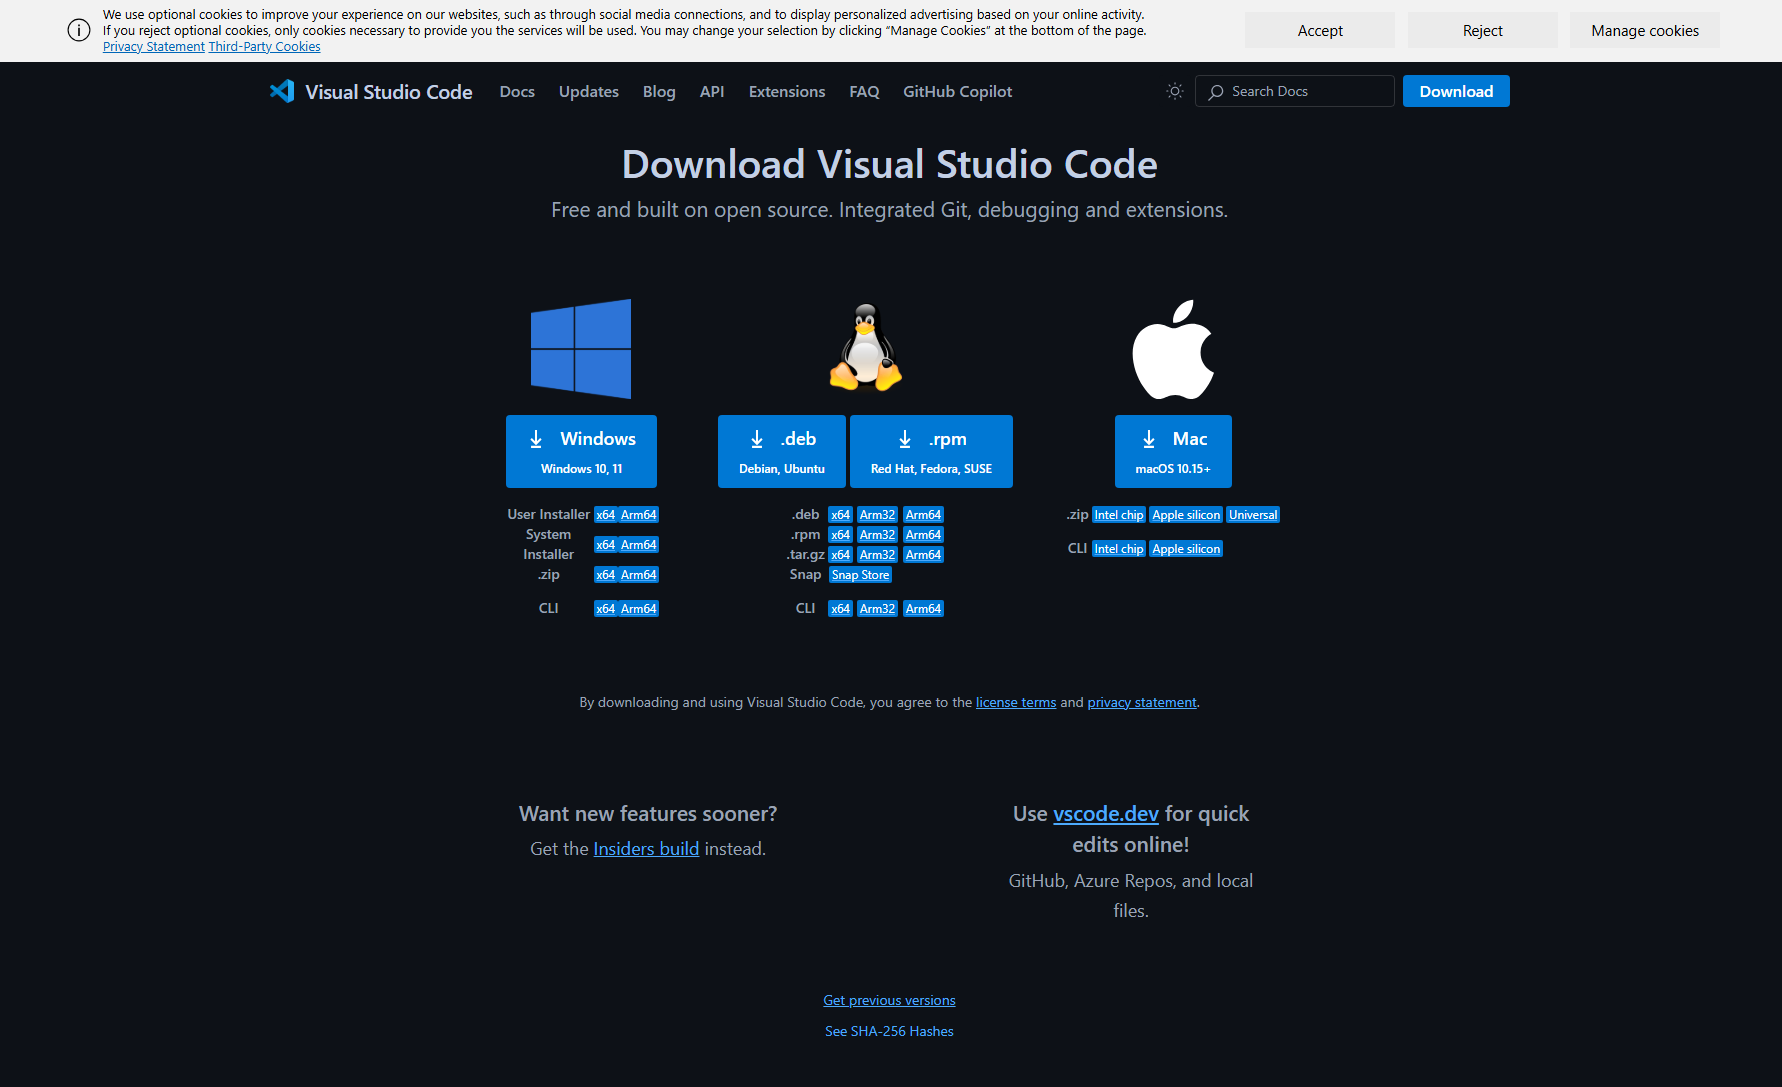Open the GitHub Copilot nav item
Viewport: 1782px width, 1087px height.
click(958, 91)
